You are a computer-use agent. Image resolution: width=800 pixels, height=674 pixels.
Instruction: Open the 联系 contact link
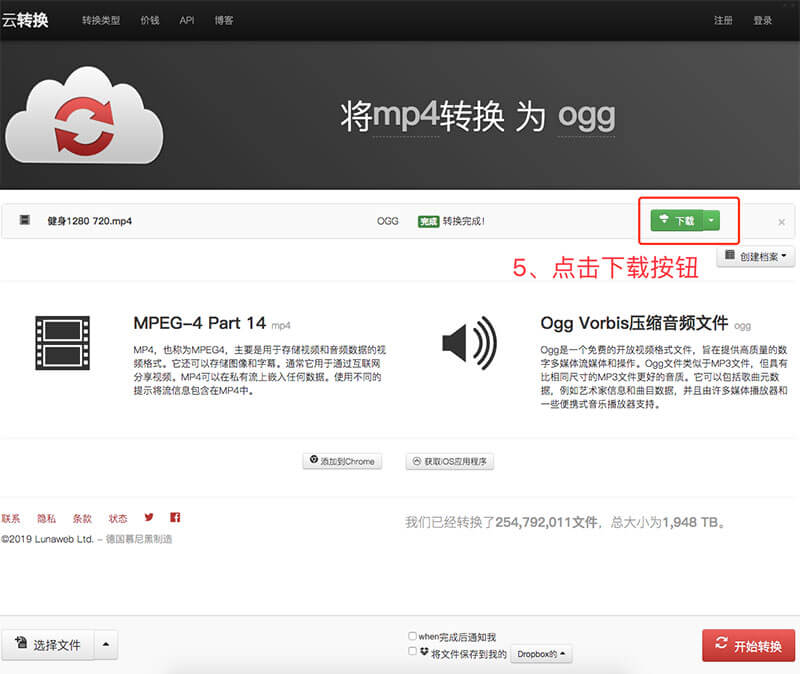pos(11,518)
